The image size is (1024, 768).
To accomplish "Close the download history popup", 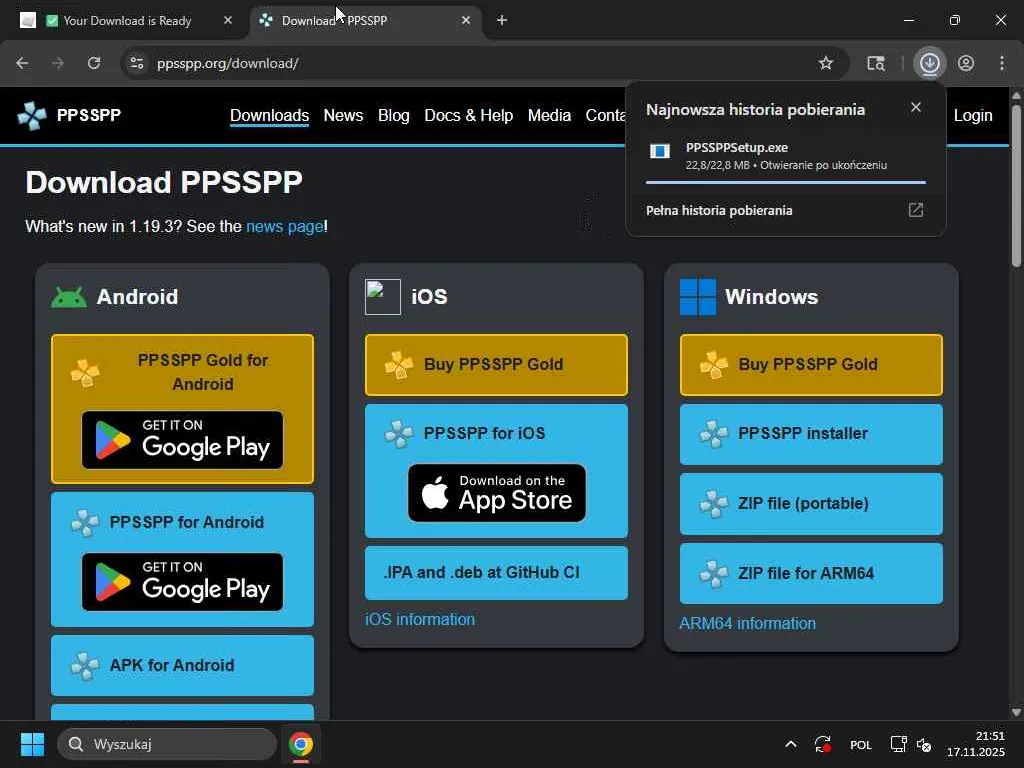I will coord(916,107).
